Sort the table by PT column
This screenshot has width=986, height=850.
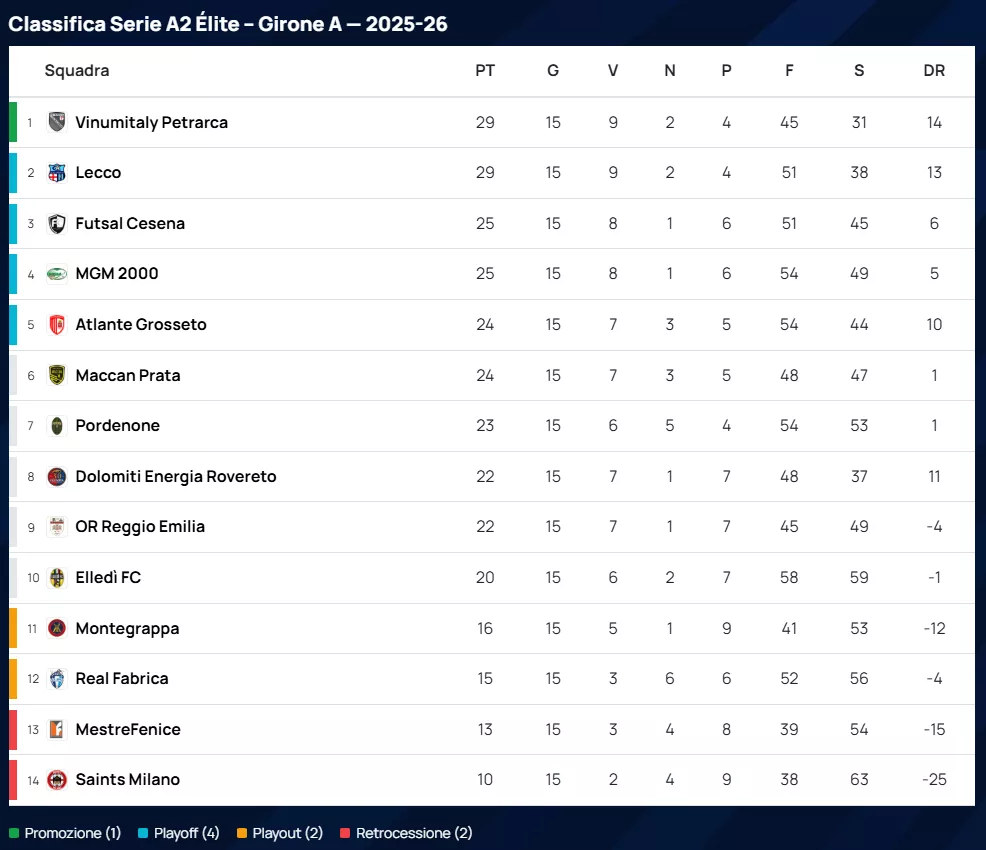485,71
